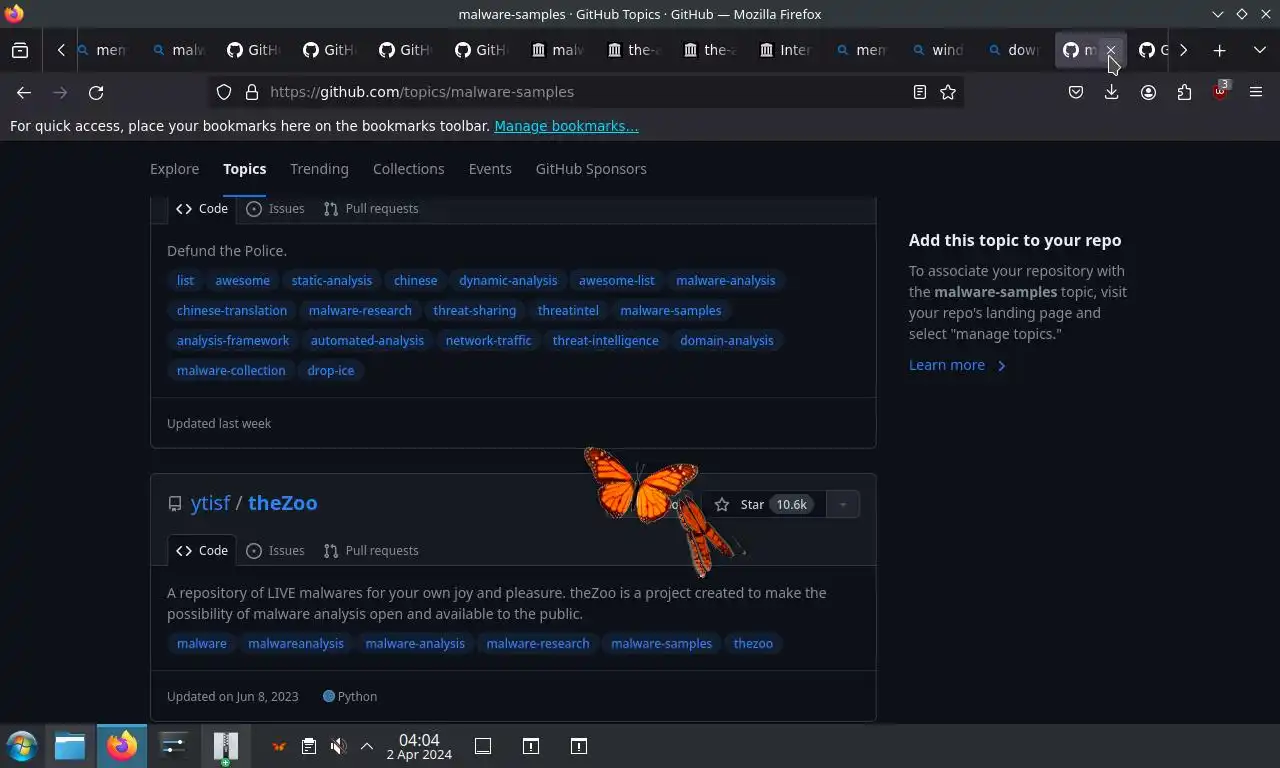Screen dimensions: 1280x768
Task: Open theZoo repository Issues tab
Action: click(x=275, y=551)
